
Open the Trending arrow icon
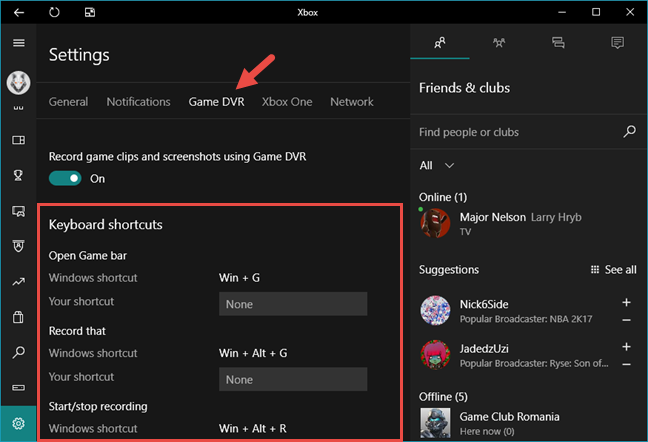pos(18,282)
